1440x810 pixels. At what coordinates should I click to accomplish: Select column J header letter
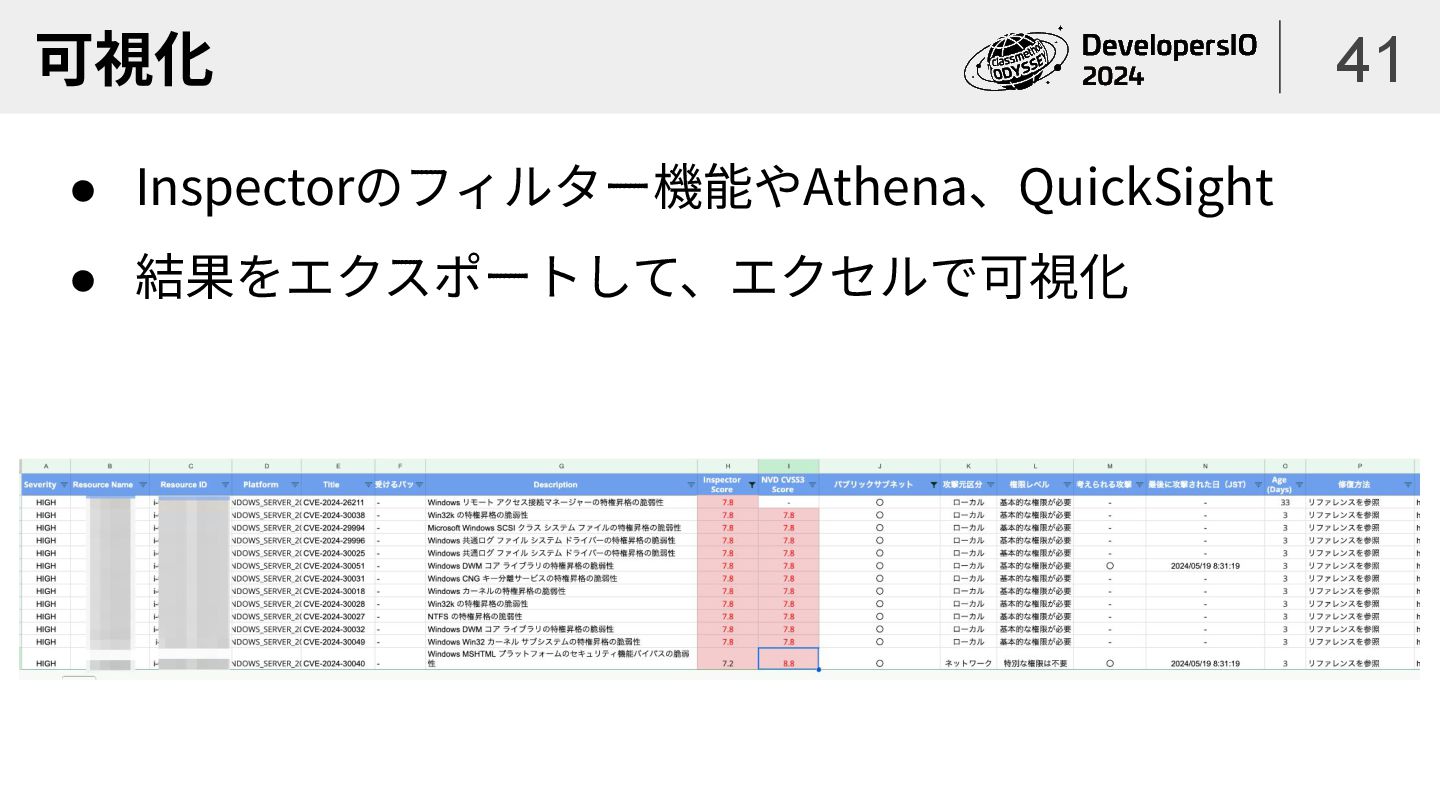point(880,466)
